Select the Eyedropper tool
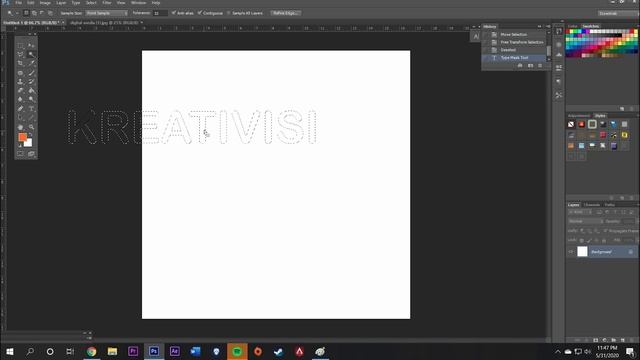 (x=31, y=63)
